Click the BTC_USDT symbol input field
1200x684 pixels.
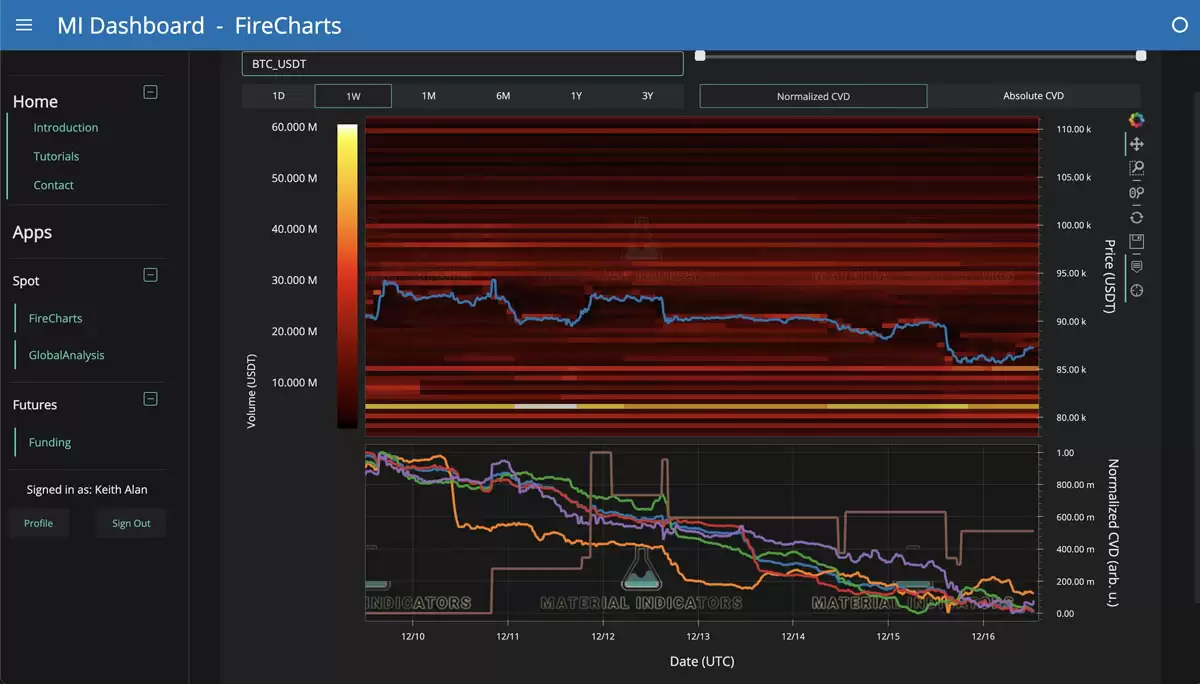click(462, 63)
